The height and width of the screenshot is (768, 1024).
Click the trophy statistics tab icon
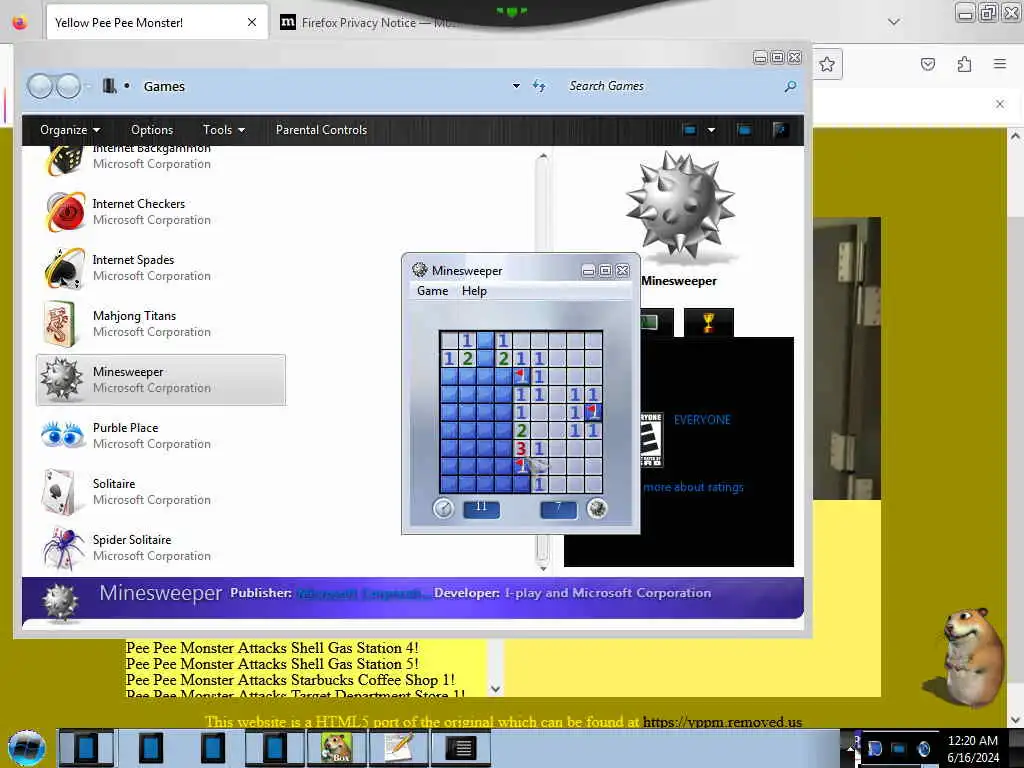(709, 323)
